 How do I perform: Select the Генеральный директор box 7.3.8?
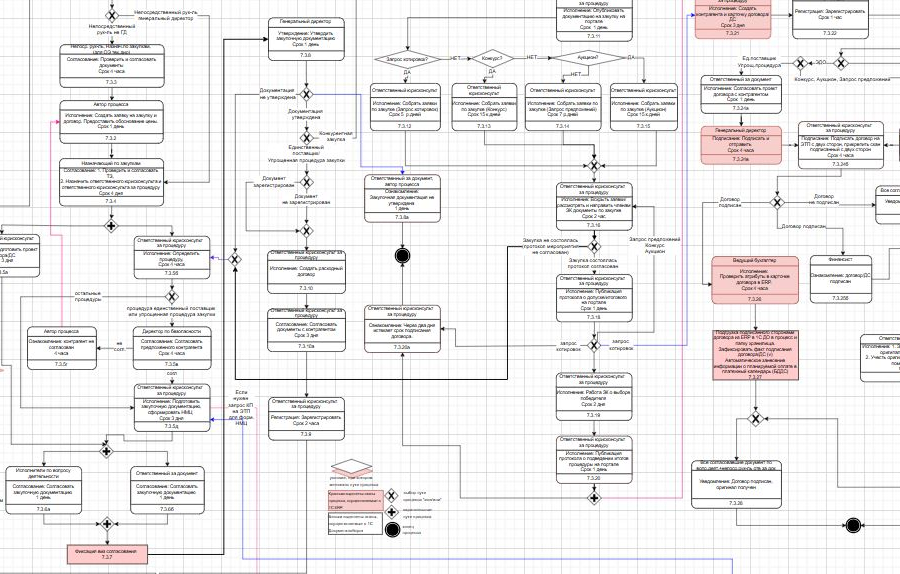click(x=307, y=39)
